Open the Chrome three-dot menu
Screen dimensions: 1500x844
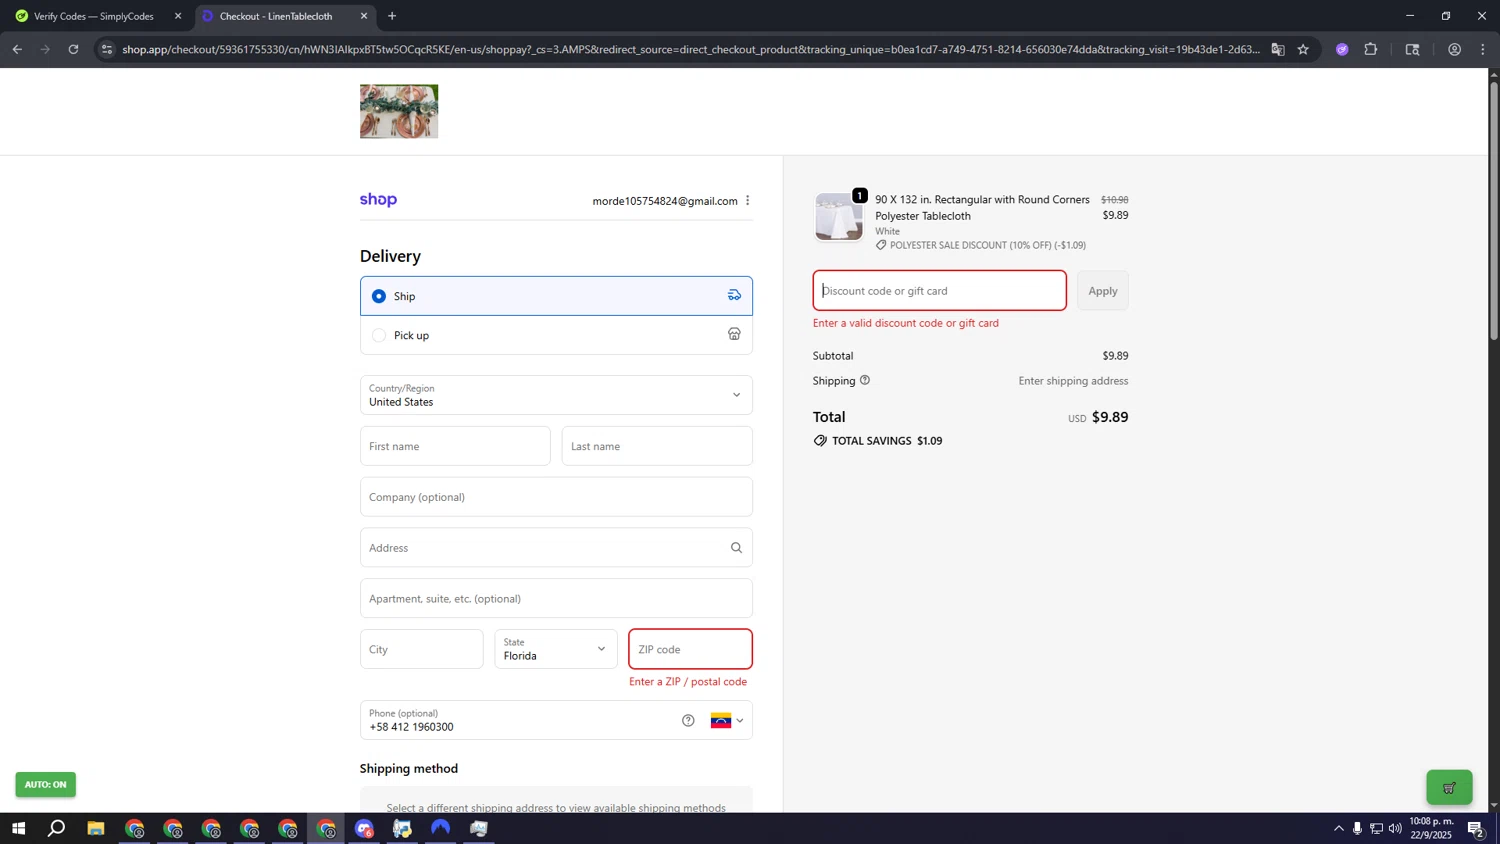pos(1483,49)
